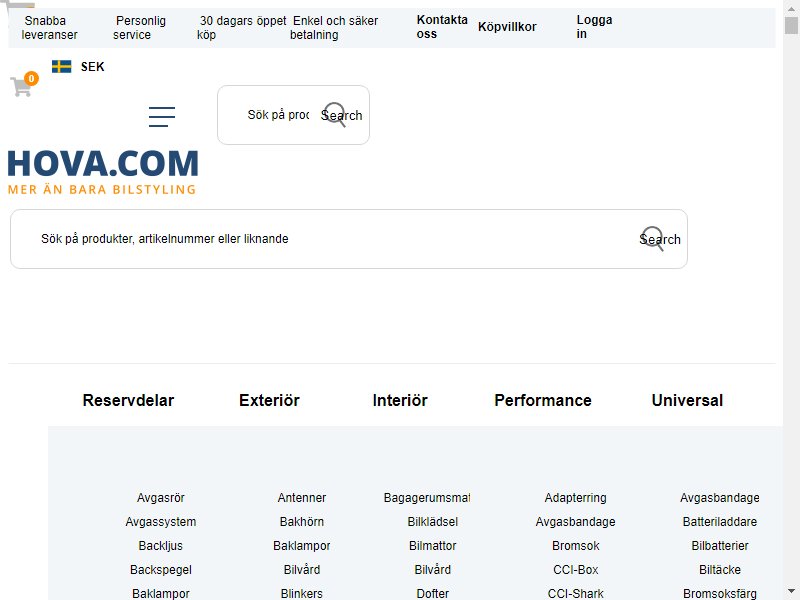
Task: Open the CCI-Box category
Action: click(576, 569)
